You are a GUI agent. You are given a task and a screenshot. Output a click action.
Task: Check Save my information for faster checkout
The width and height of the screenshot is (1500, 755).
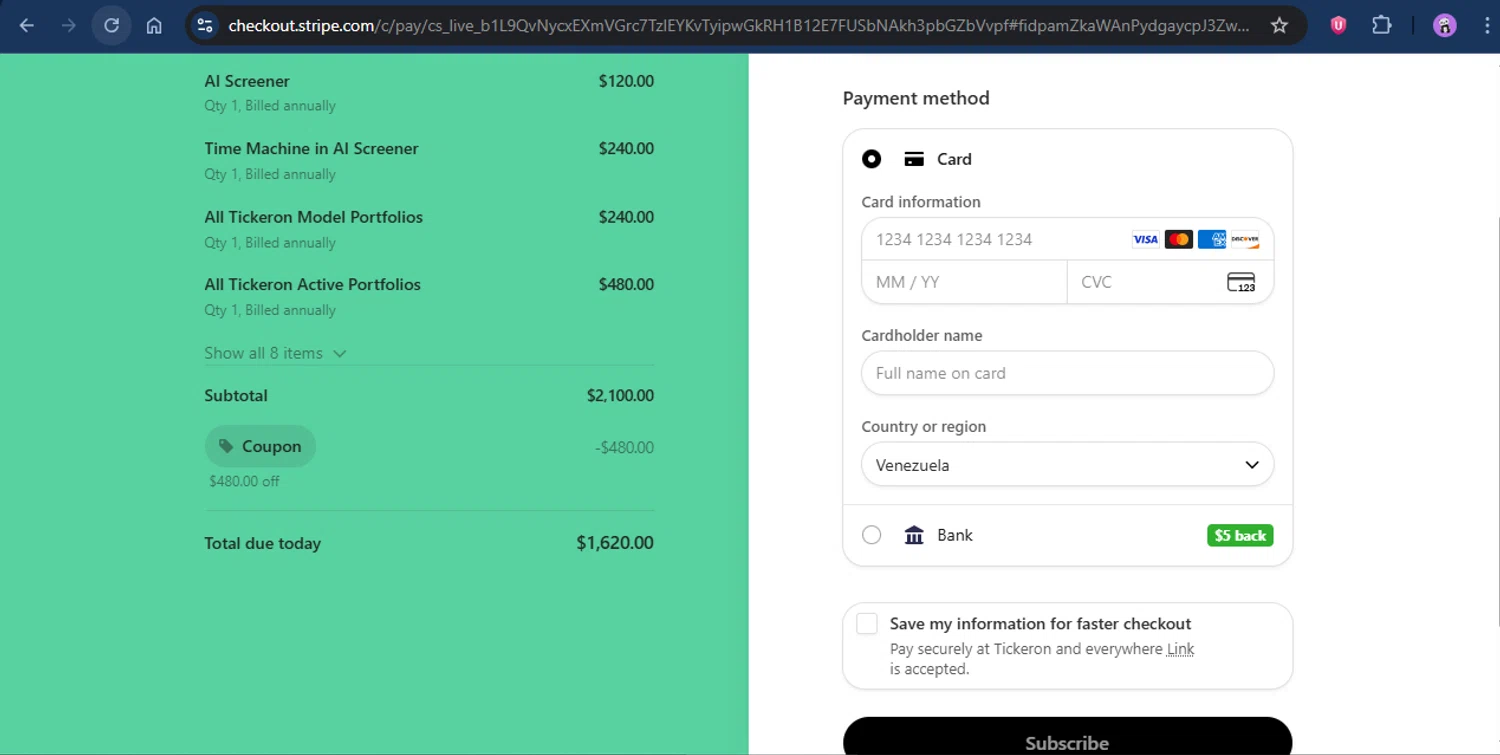867,624
